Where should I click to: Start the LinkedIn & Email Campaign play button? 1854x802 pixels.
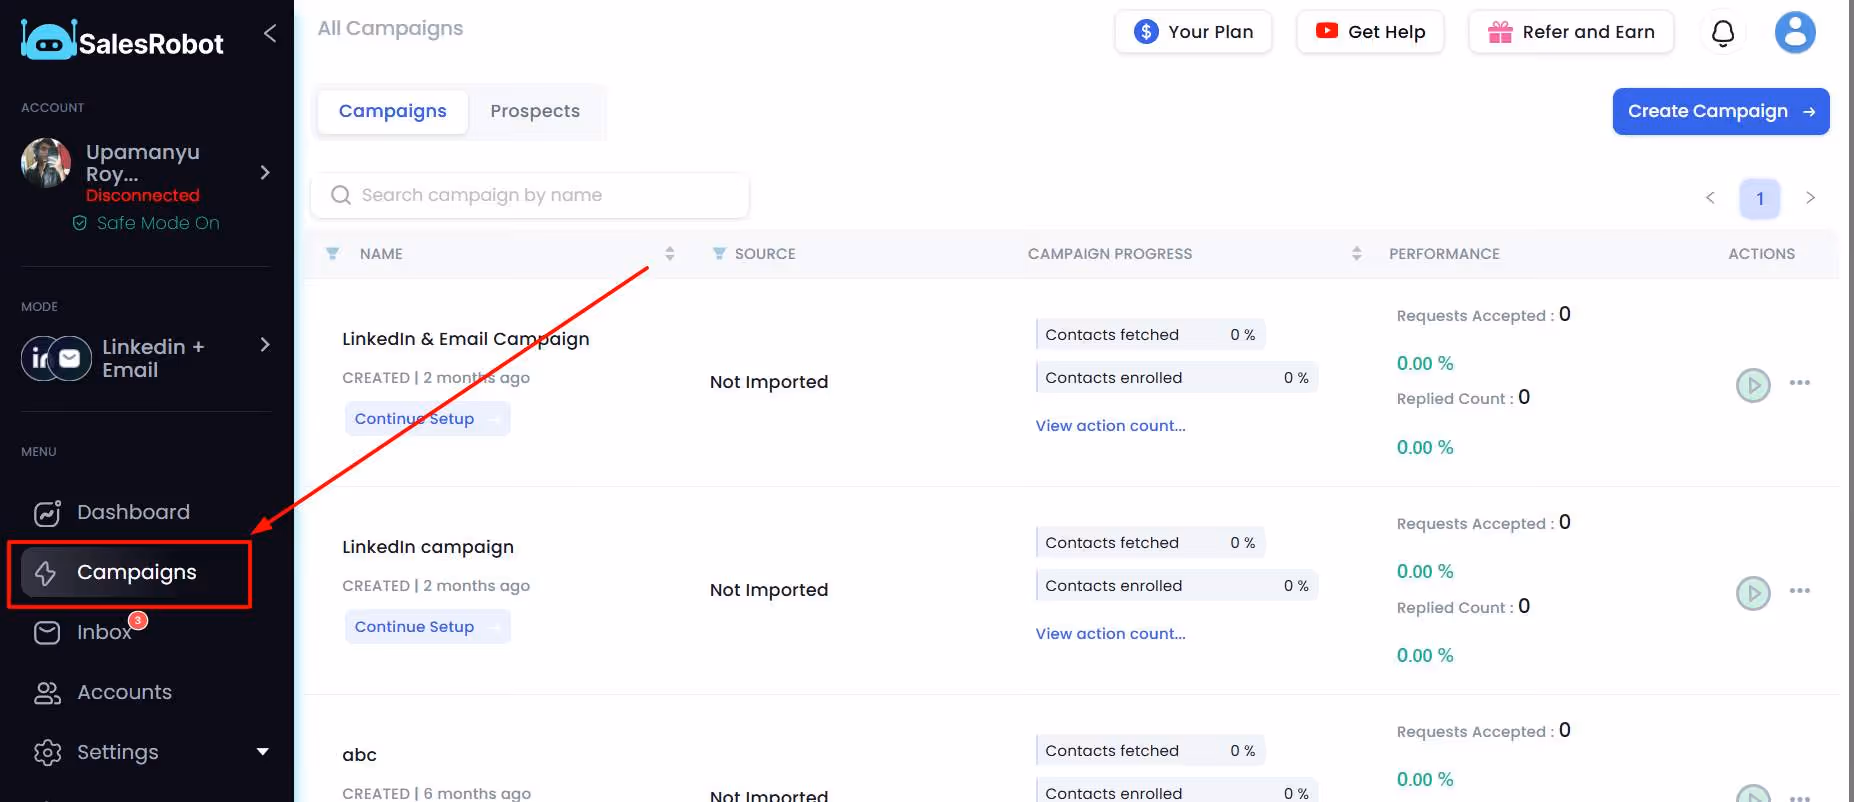pyautogui.click(x=1753, y=385)
